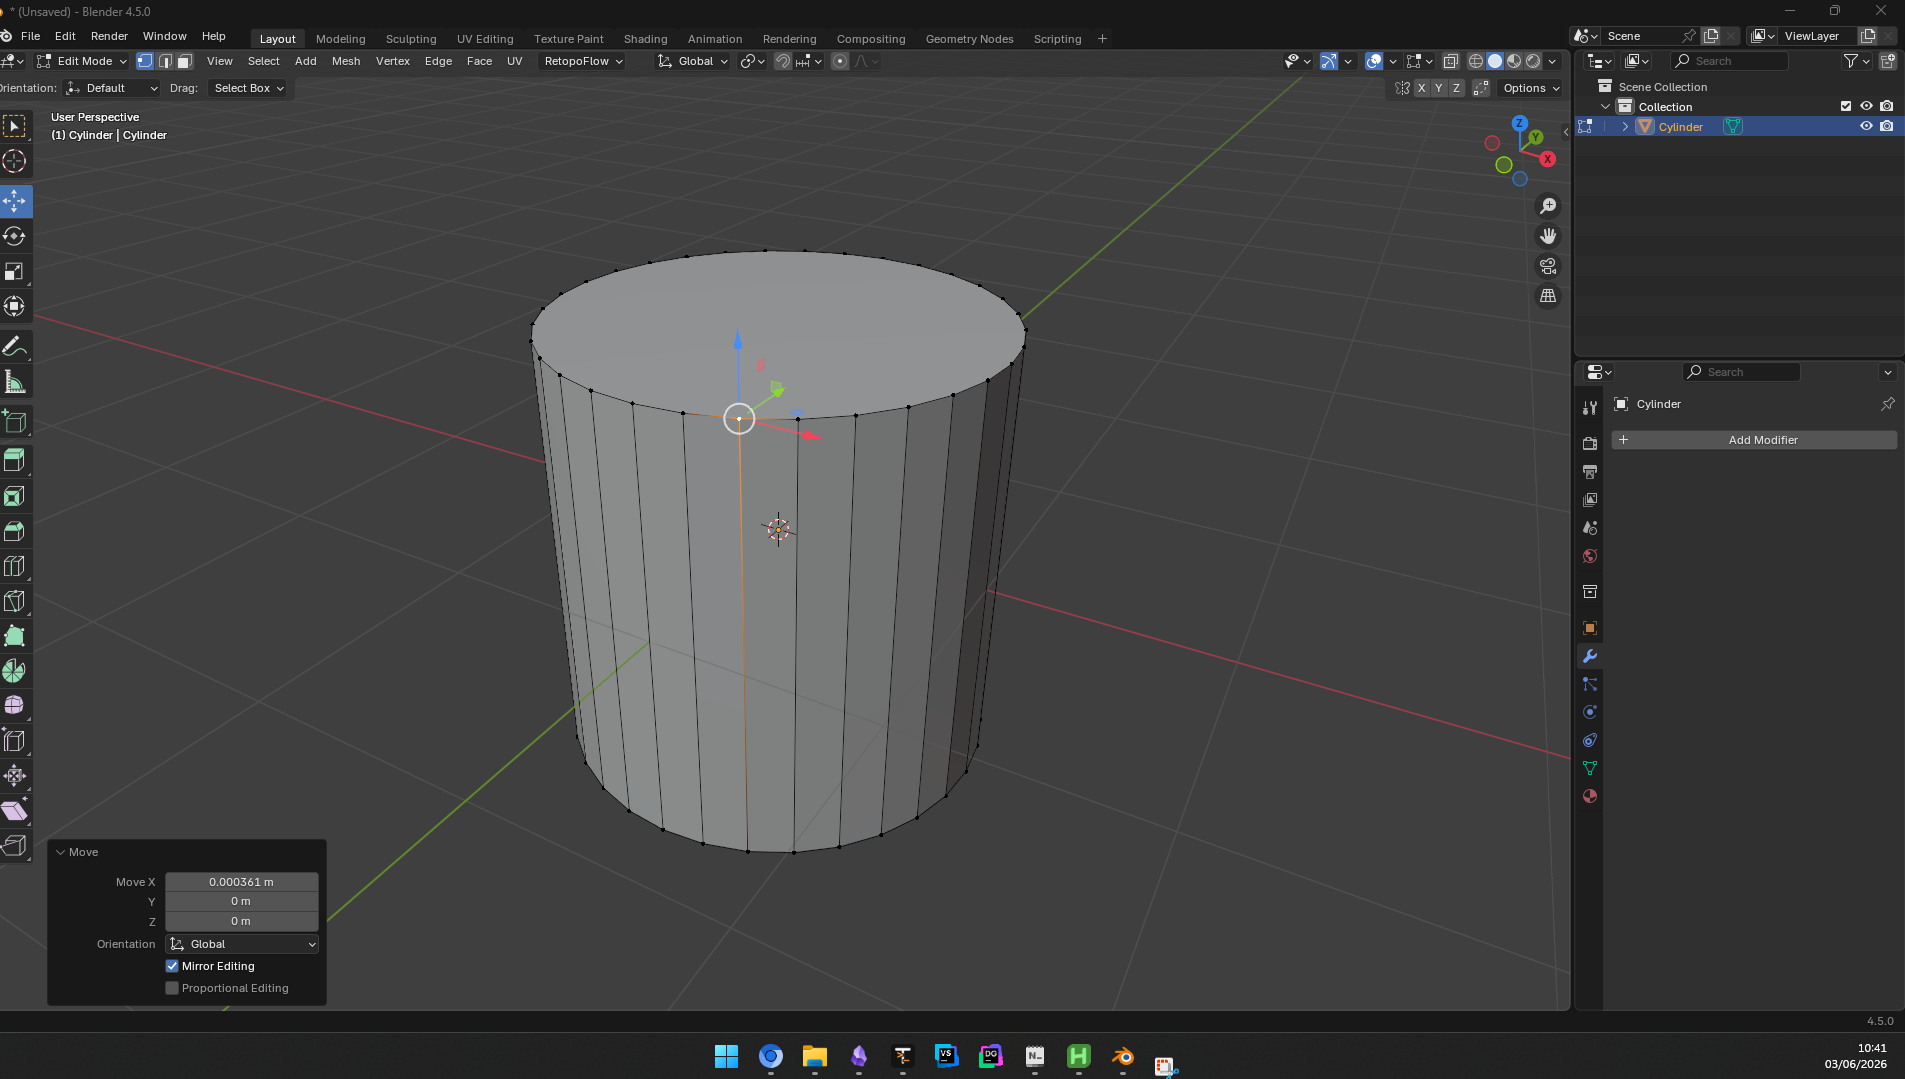This screenshot has width=1905, height=1079.
Task: Enable the Proportional Editing checkbox
Action: pos(172,988)
